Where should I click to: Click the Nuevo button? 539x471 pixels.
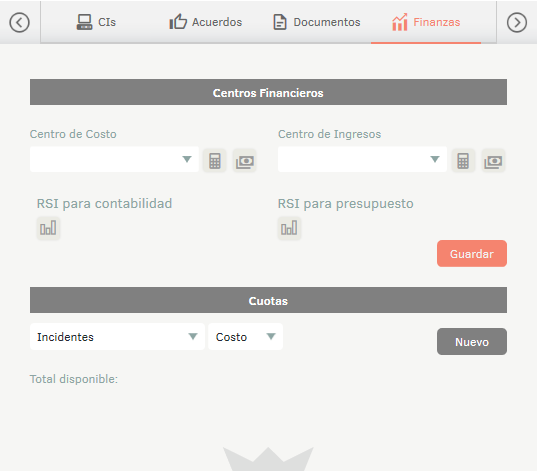coord(472,341)
